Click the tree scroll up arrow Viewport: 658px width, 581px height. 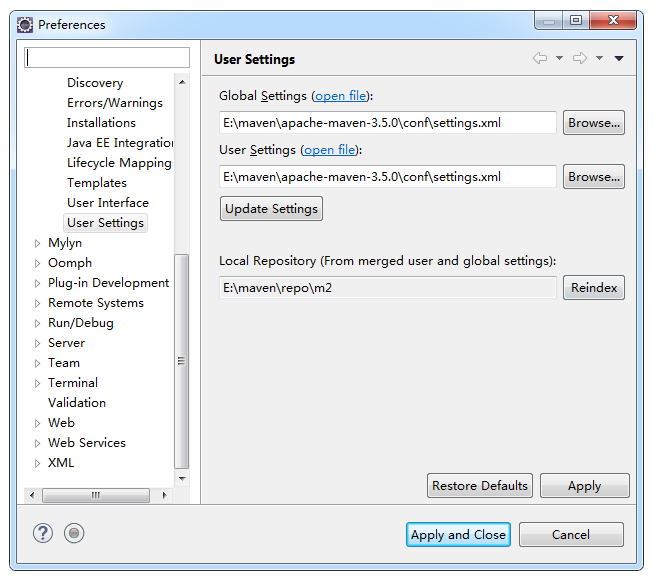pyautogui.click(x=182, y=82)
